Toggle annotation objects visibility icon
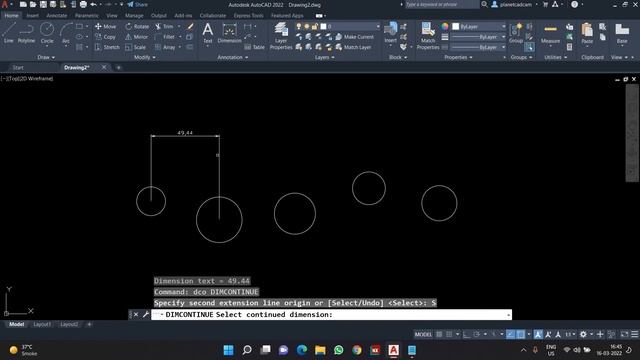This screenshot has width=640, height=360. [538, 334]
